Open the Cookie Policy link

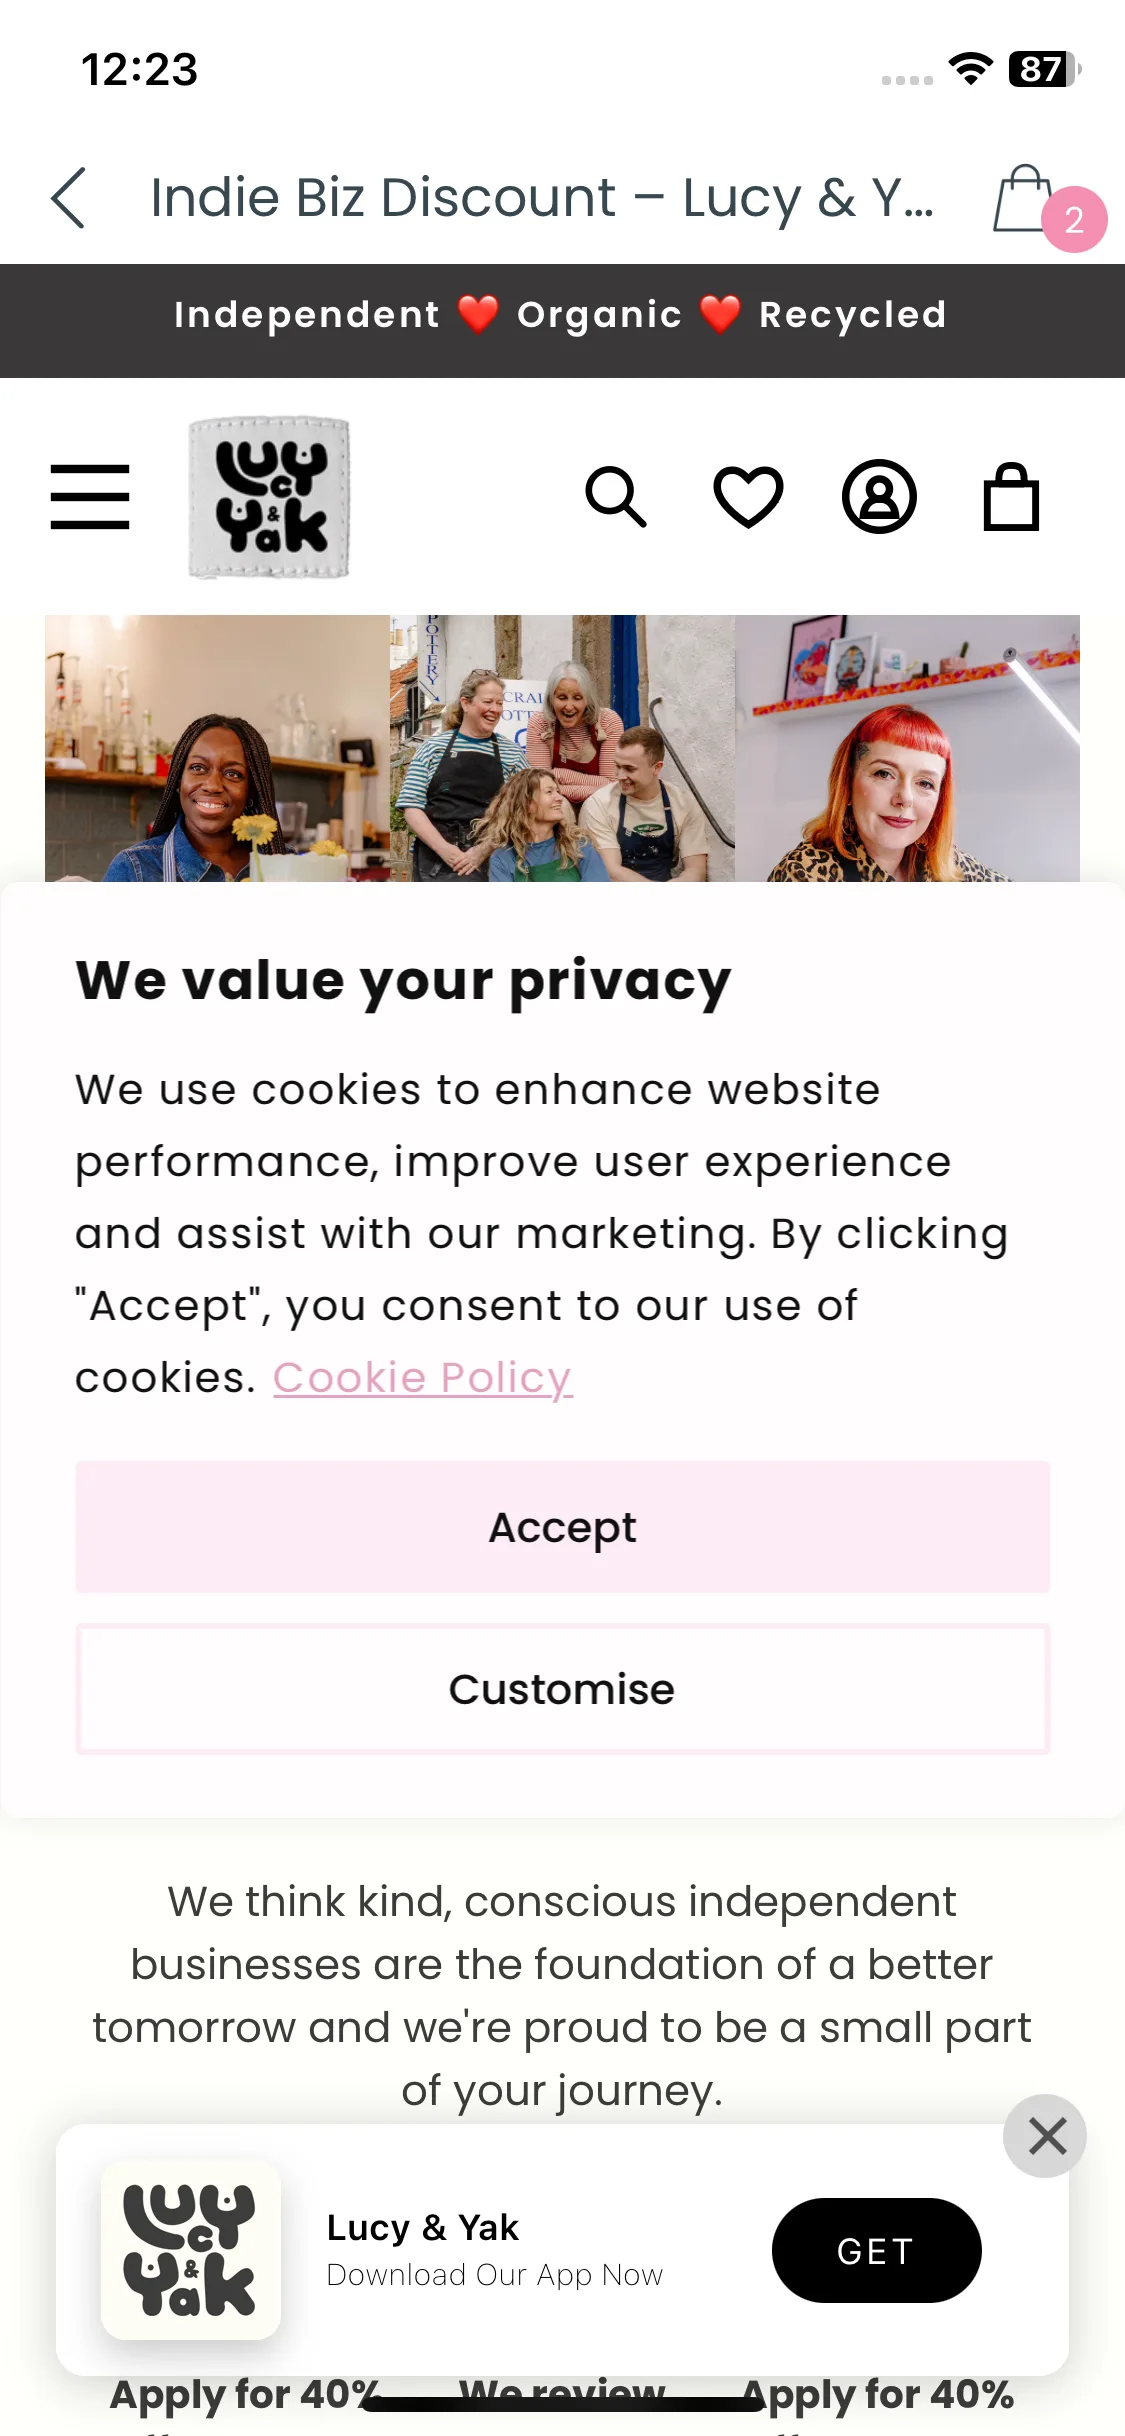(423, 1378)
